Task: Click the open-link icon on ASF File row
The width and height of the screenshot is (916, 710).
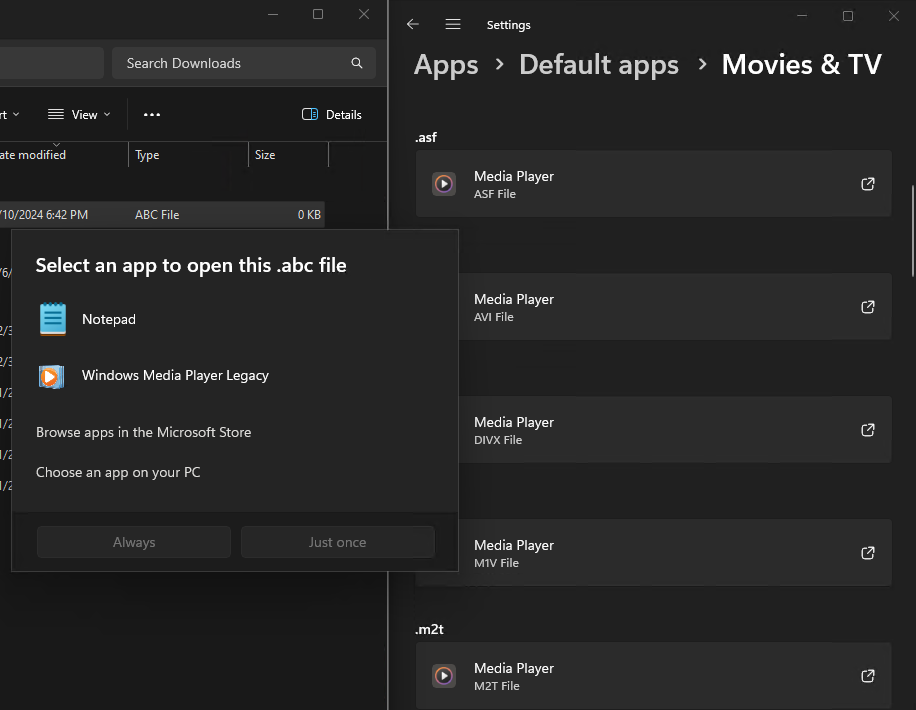Action: tap(868, 184)
